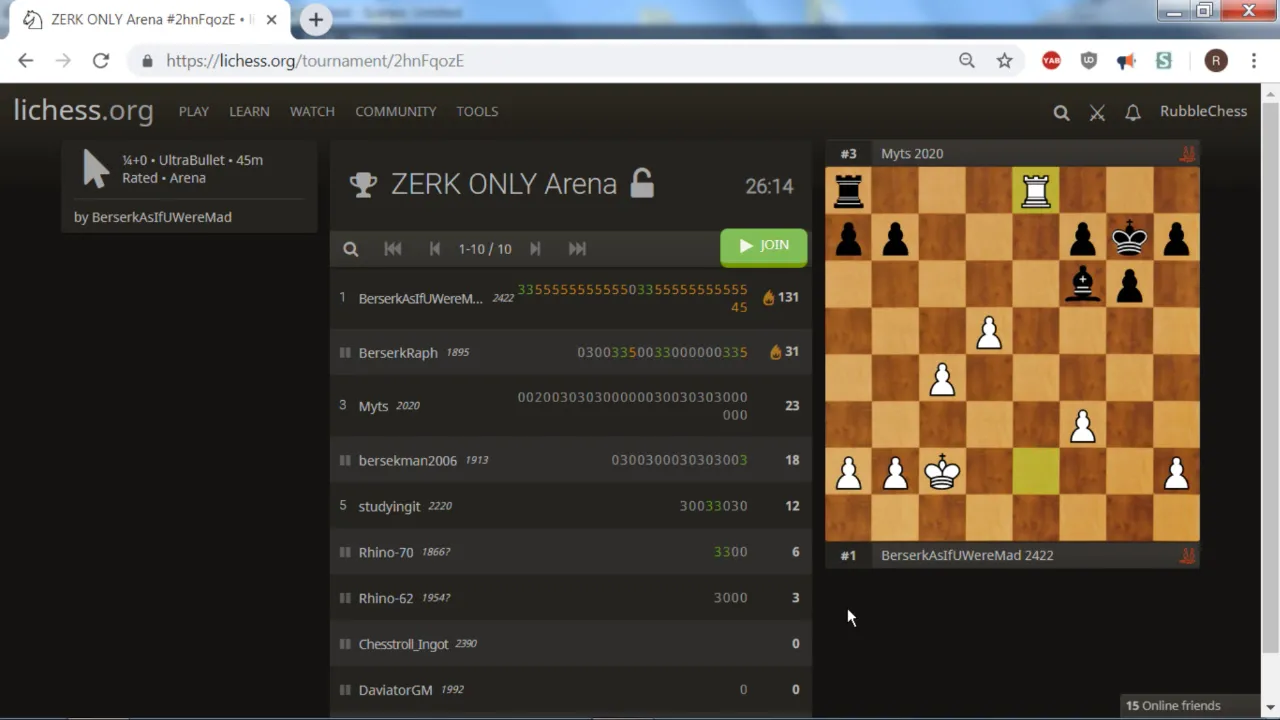The image size is (1280, 720).
Task: Open the RubbleChess user menu
Action: click(1203, 111)
